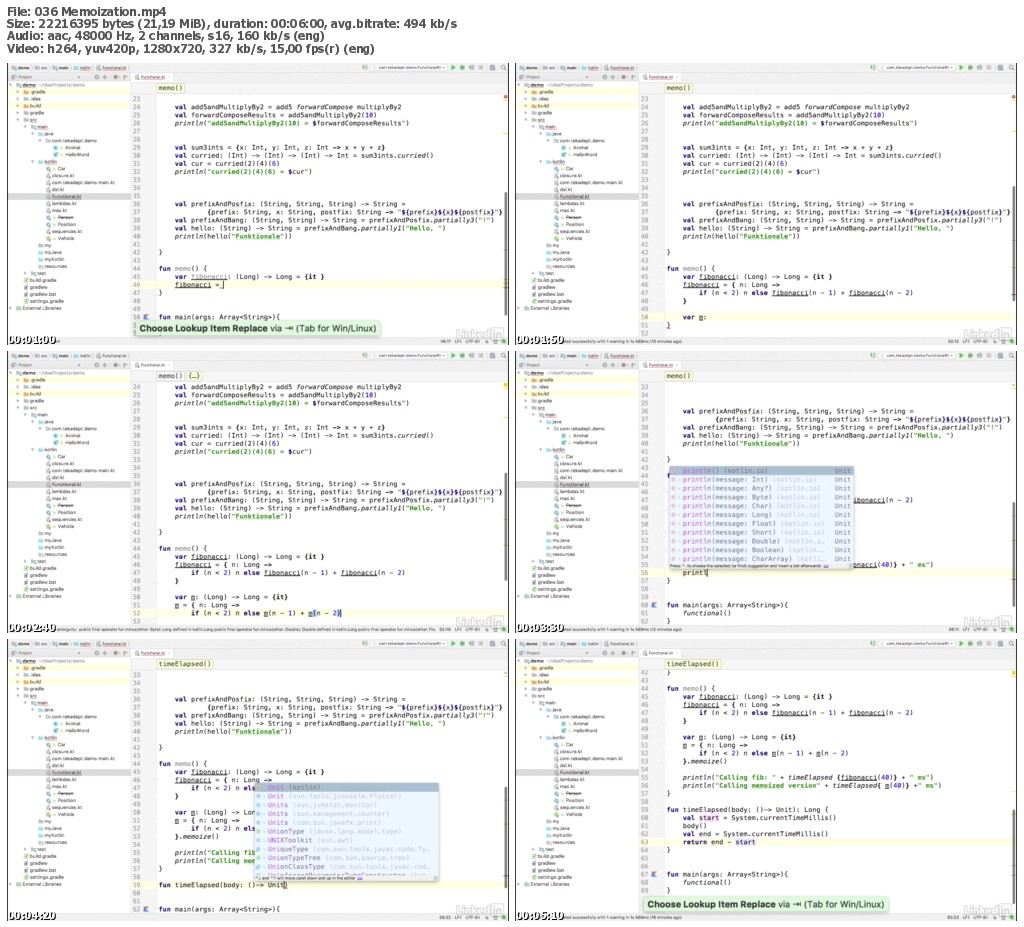
Task: Click Kotlin gutter icon beside main in 00:03:30 frame
Action: point(654,605)
